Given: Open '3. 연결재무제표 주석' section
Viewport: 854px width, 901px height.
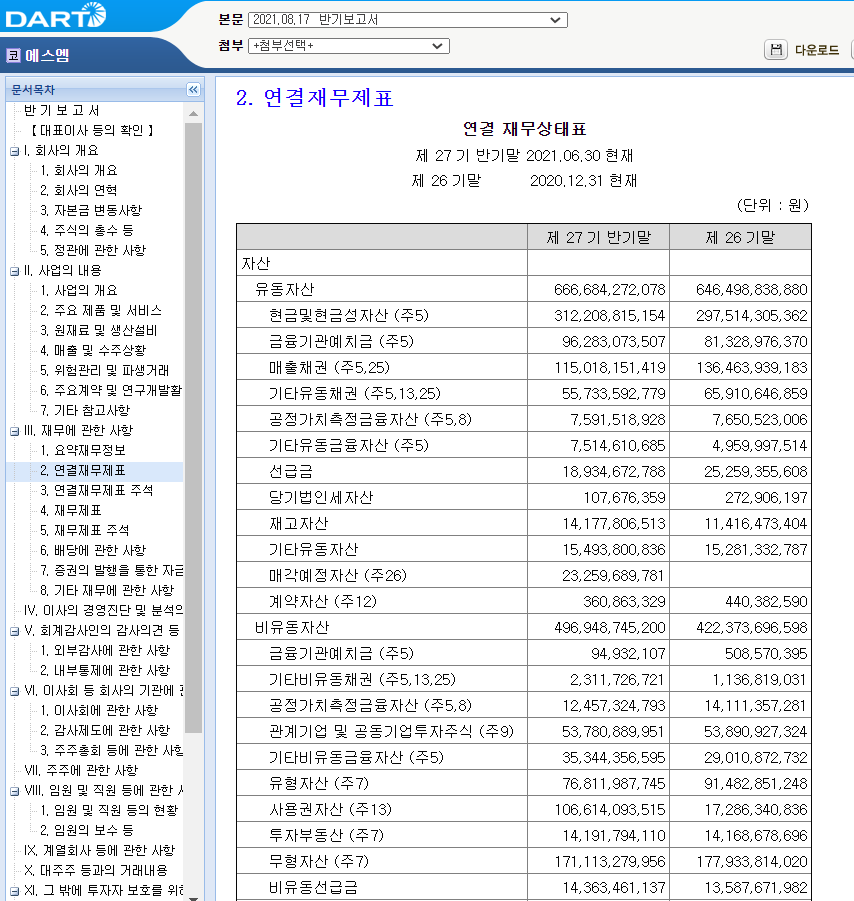Looking at the screenshot, I should coord(97,490).
